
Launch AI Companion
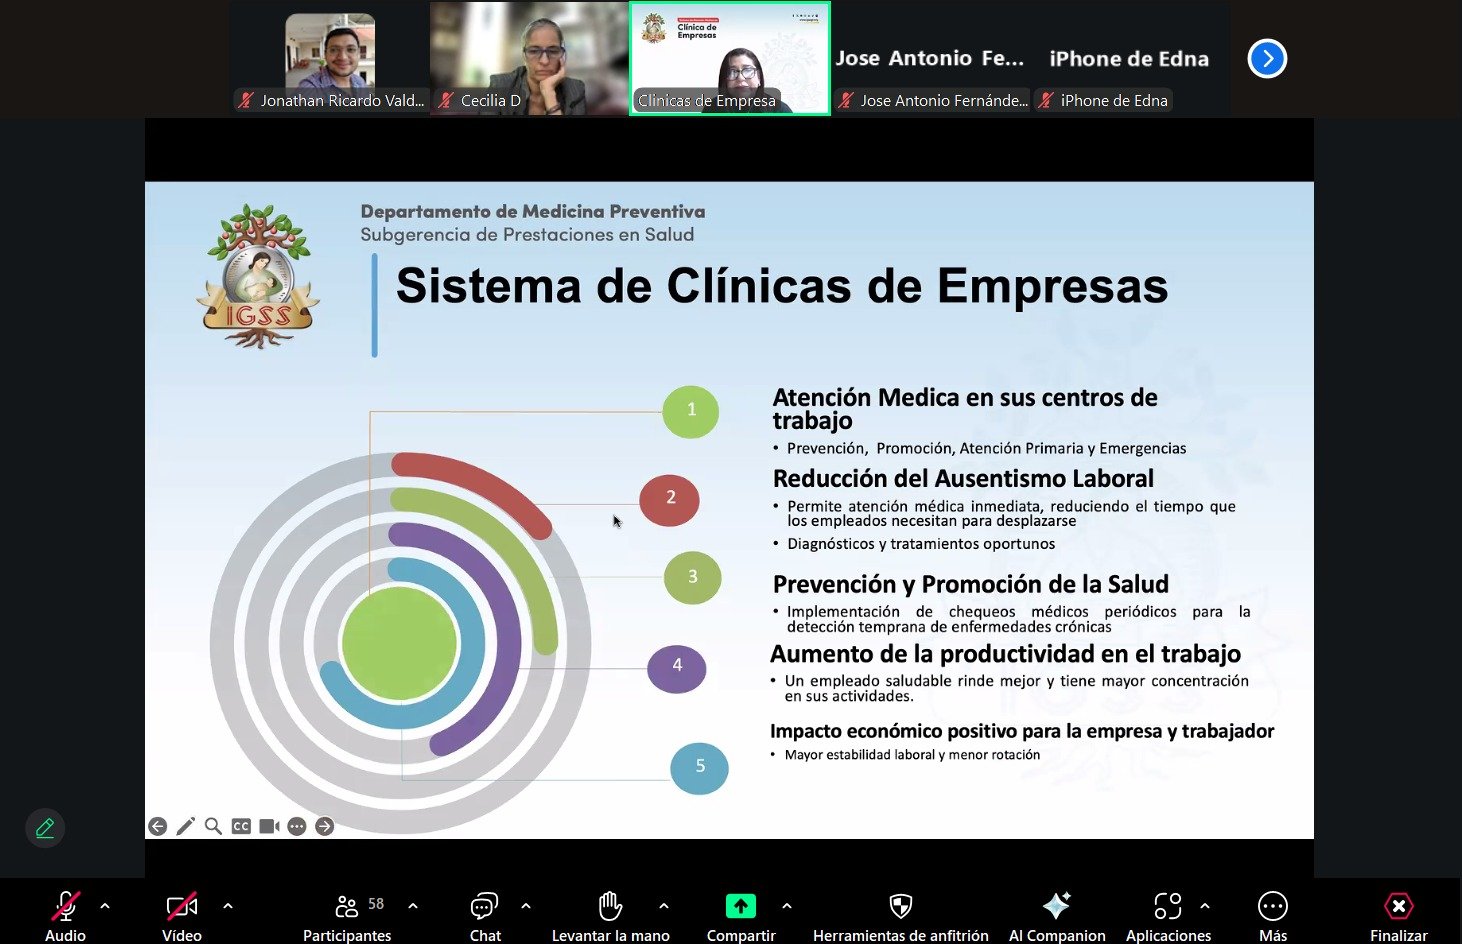1056,906
